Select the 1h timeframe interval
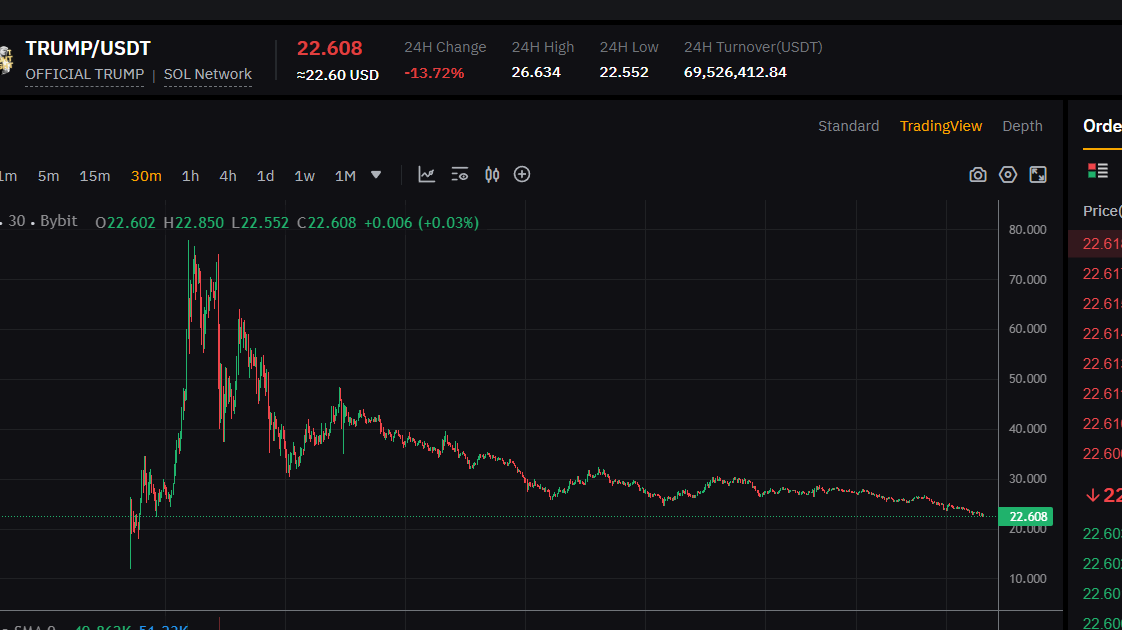The image size is (1122, 630). 190,176
